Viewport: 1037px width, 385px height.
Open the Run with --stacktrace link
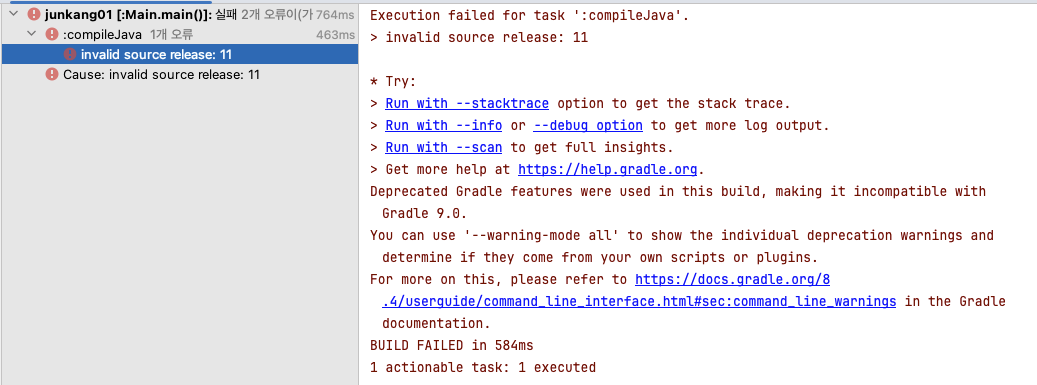point(467,103)
